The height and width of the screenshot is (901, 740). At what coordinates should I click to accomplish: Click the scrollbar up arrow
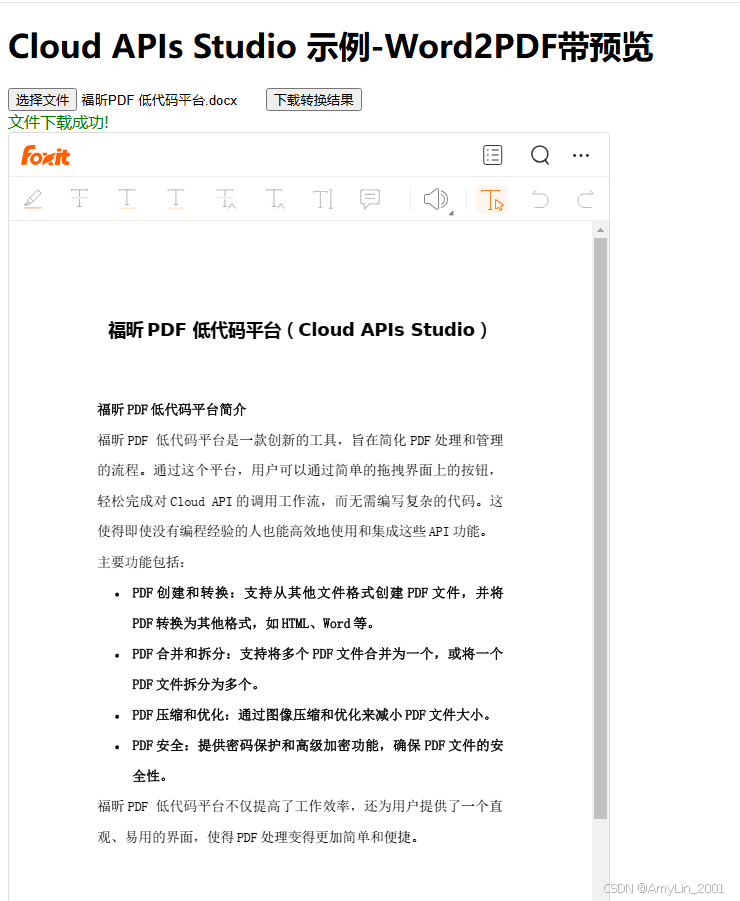pos(600,230)
